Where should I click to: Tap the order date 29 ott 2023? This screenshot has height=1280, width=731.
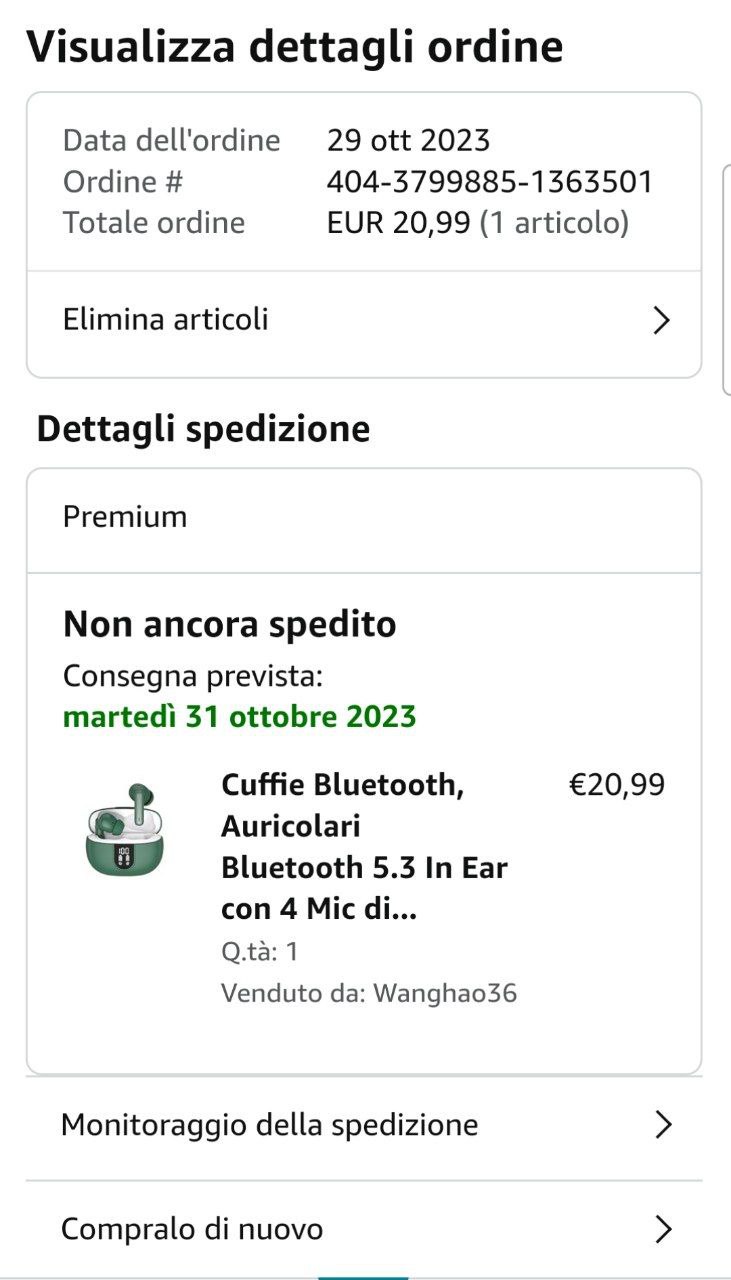[408, 140]
